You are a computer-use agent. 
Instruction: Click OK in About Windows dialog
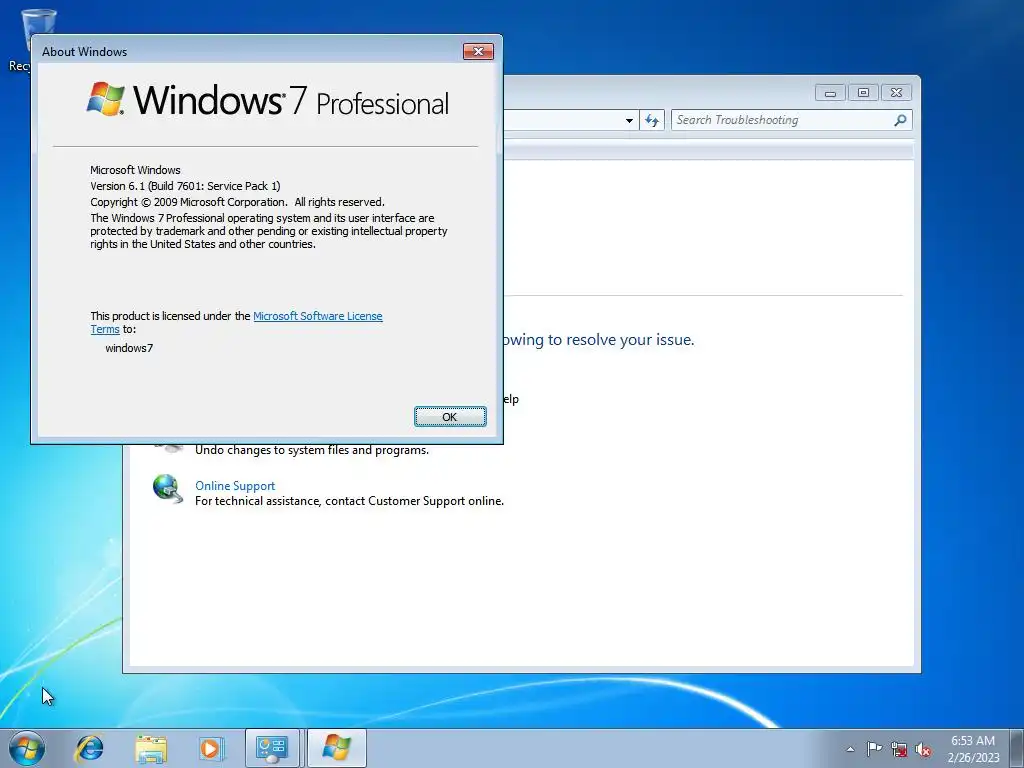click(x=450, y=417)
